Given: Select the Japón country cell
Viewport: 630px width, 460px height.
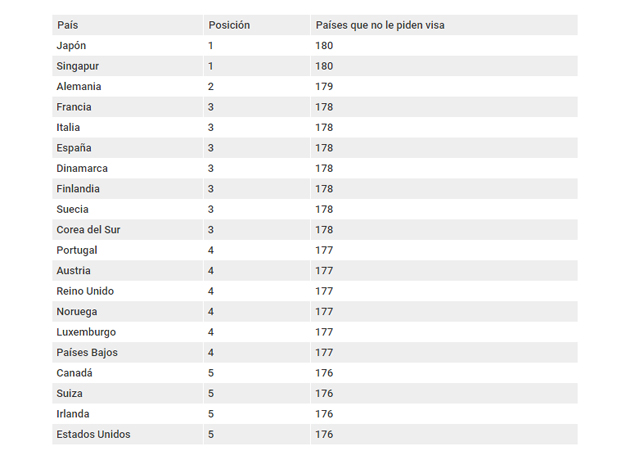Looking at the screenshot, I should (72, 46).
